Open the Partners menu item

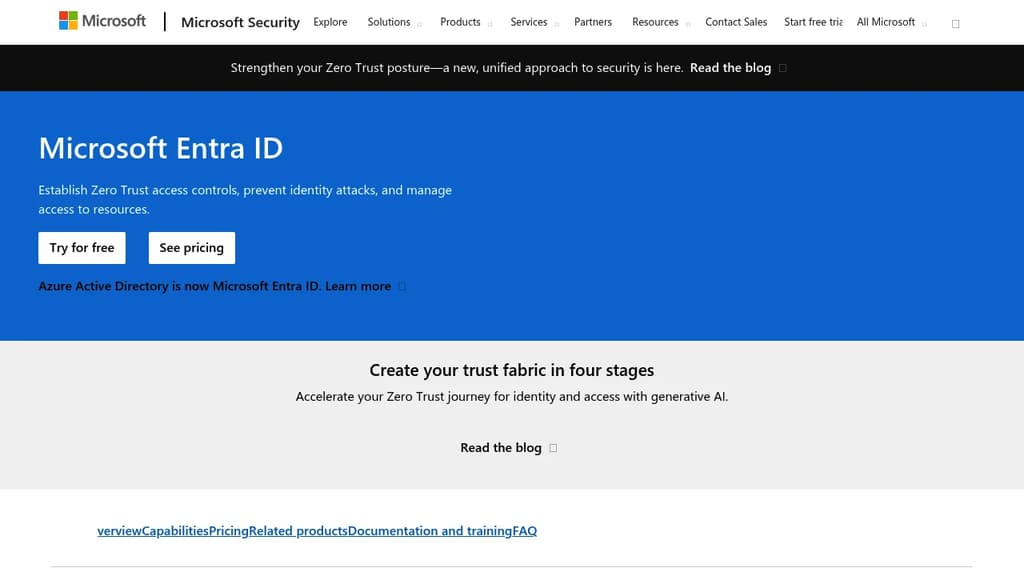pos(593,22)
